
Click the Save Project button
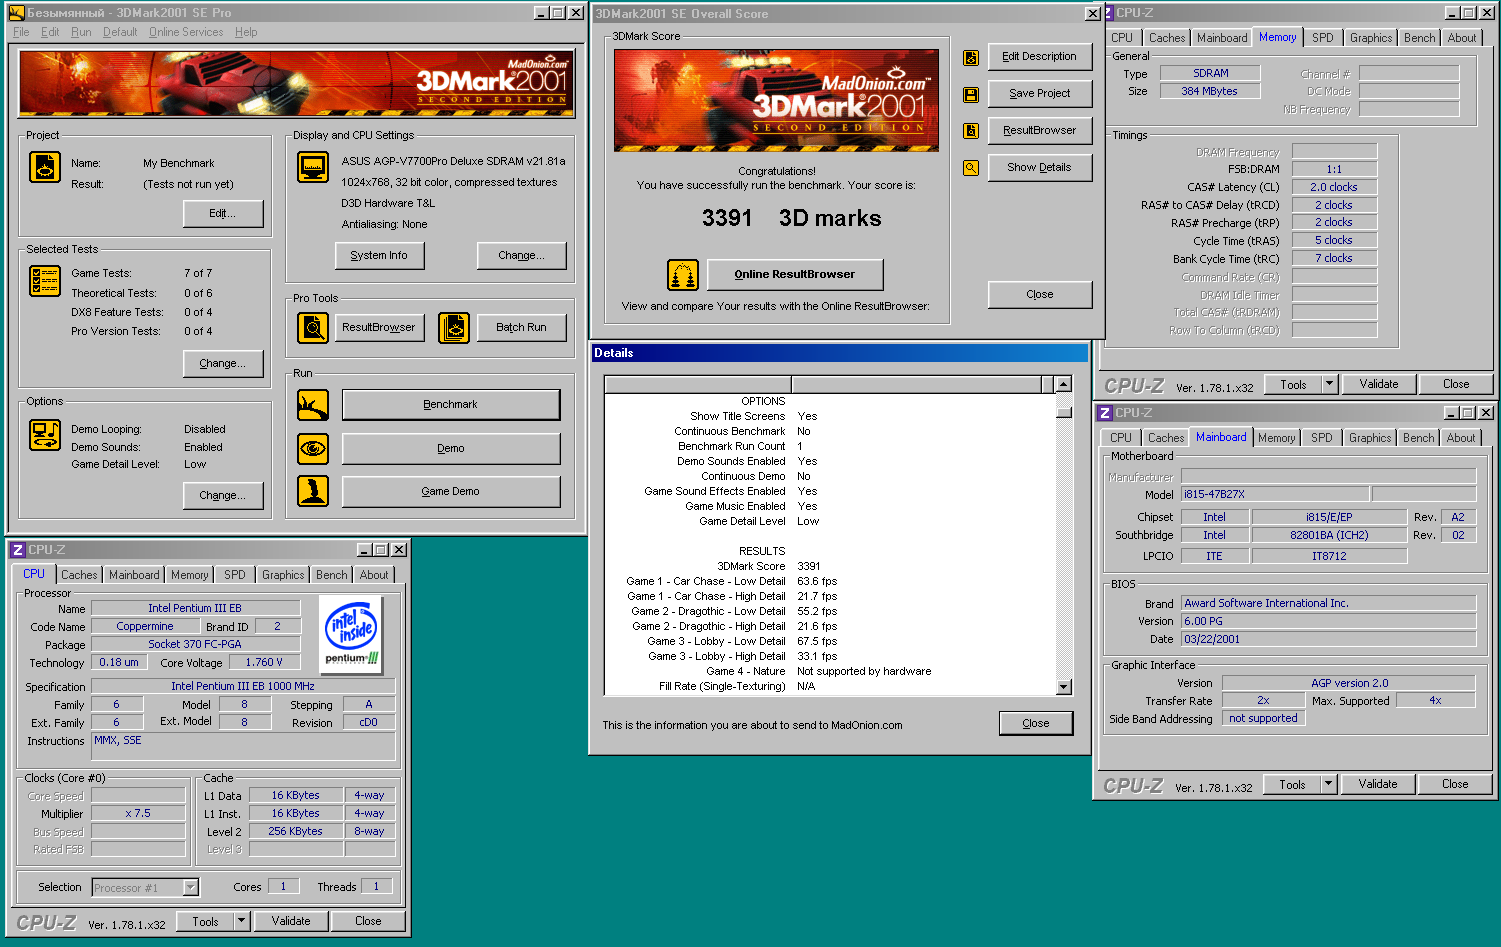pyautogui.click(x=1040, y=94)
